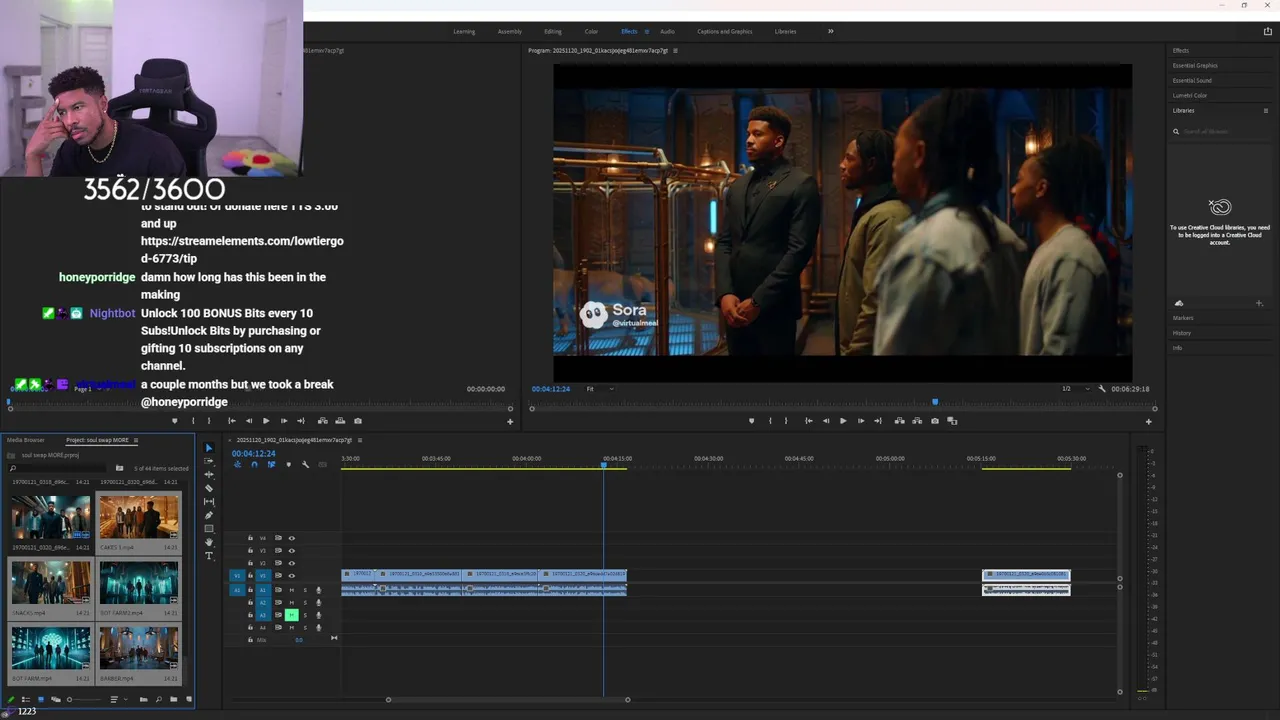The height and width of the screenshot is (720, 1280).
Task: Switch to the Audio workspace
Action: pos(667,31)
